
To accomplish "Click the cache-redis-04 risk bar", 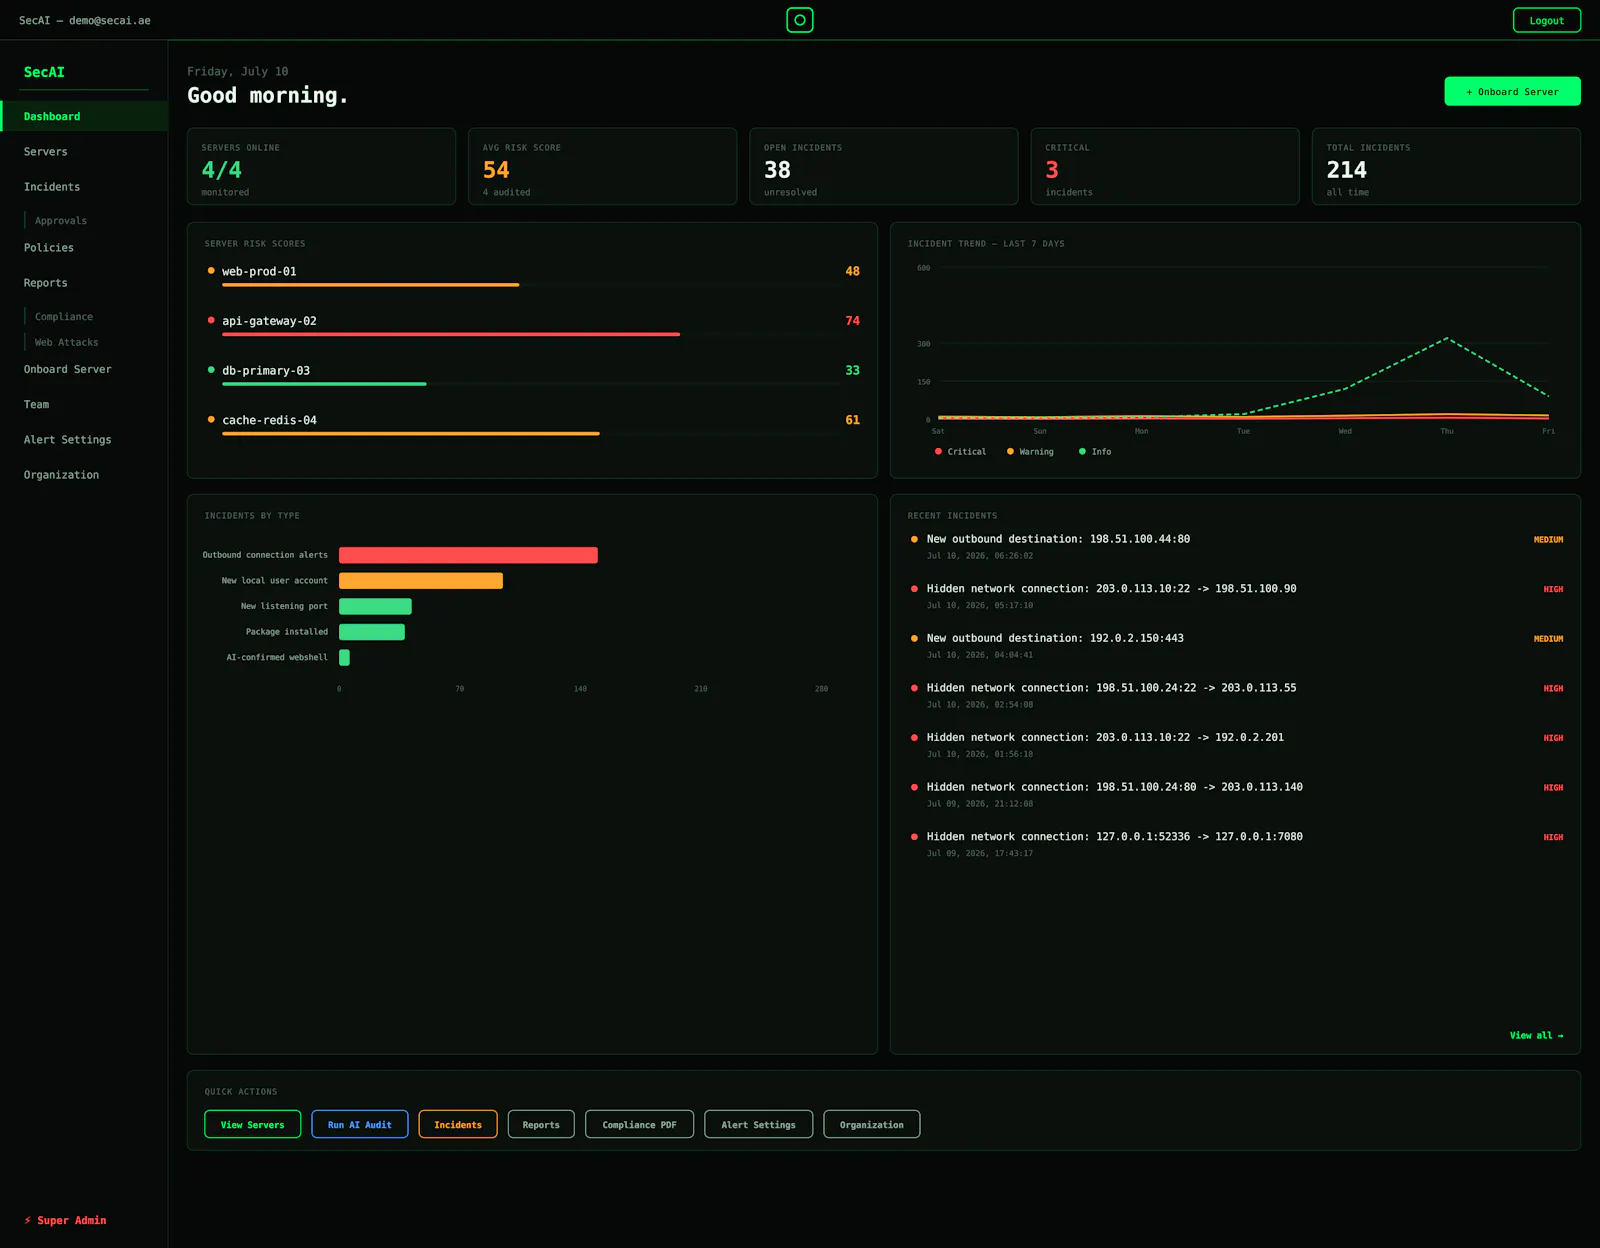I will (411, 434).
